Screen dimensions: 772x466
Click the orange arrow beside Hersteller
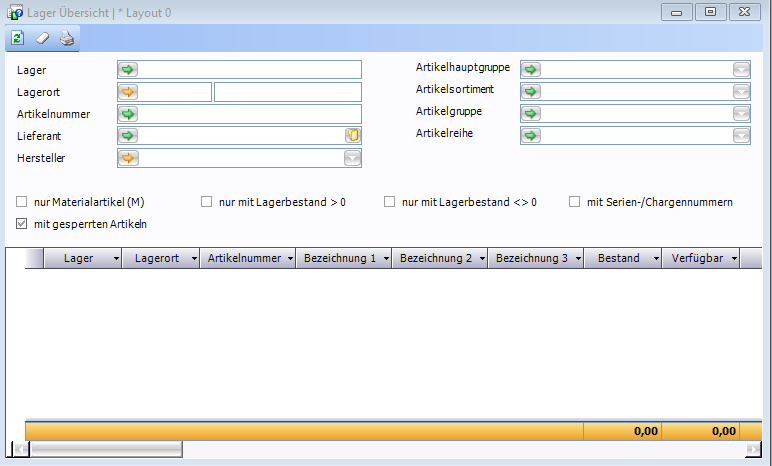click(x=128, y=158)
